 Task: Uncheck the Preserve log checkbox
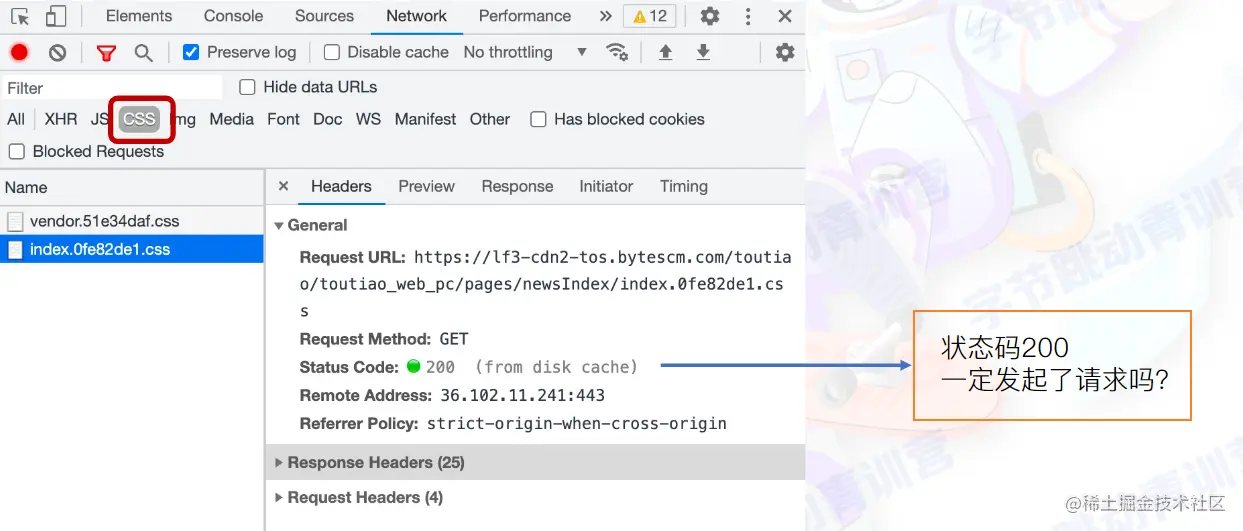pyautogui.click(x=190, y=52)
